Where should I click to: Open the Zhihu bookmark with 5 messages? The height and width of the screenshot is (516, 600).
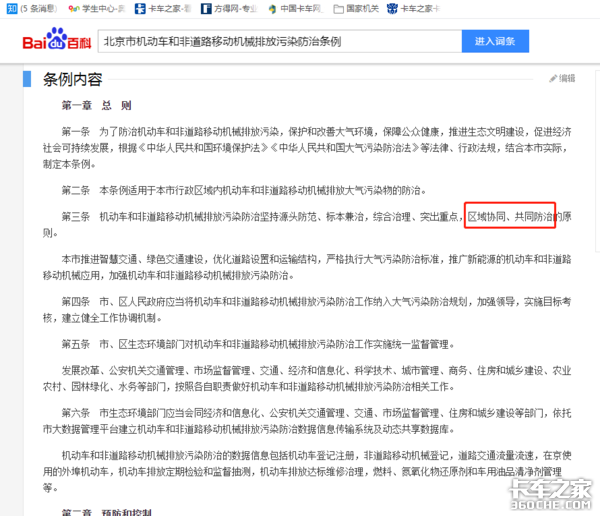[x=32, y=8]
